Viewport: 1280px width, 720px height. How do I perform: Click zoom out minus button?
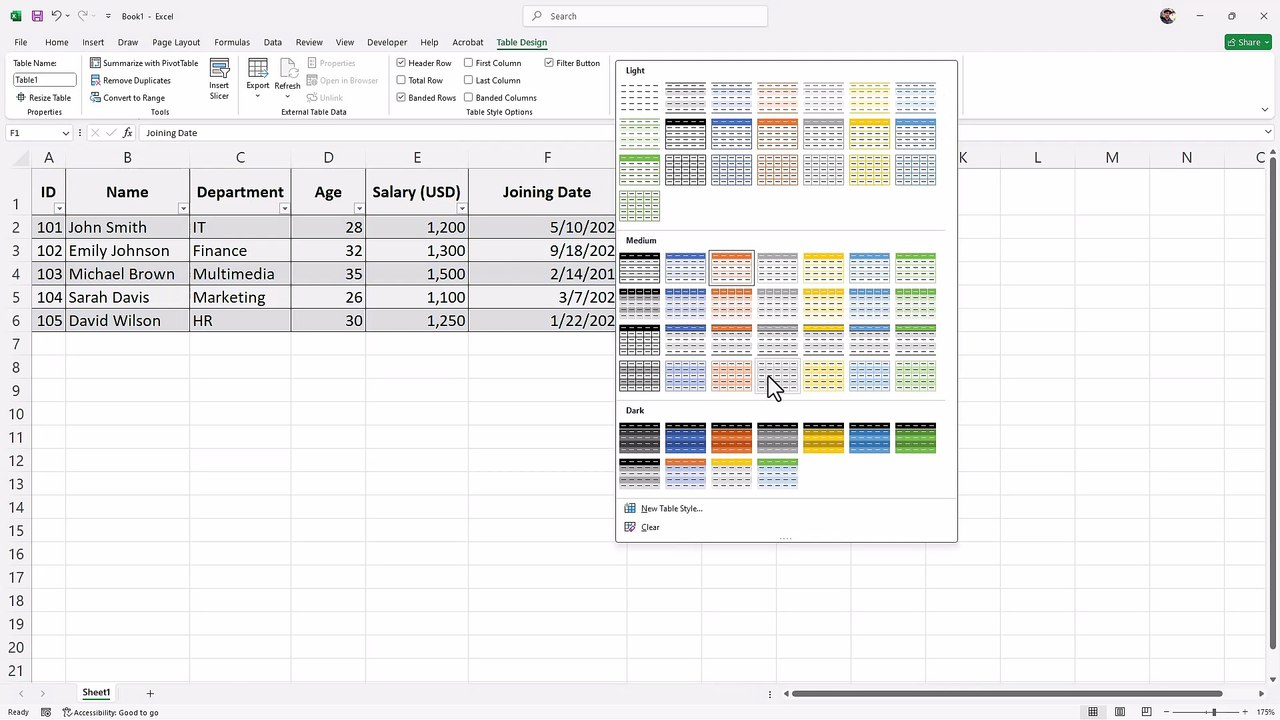pos(1167,712)
